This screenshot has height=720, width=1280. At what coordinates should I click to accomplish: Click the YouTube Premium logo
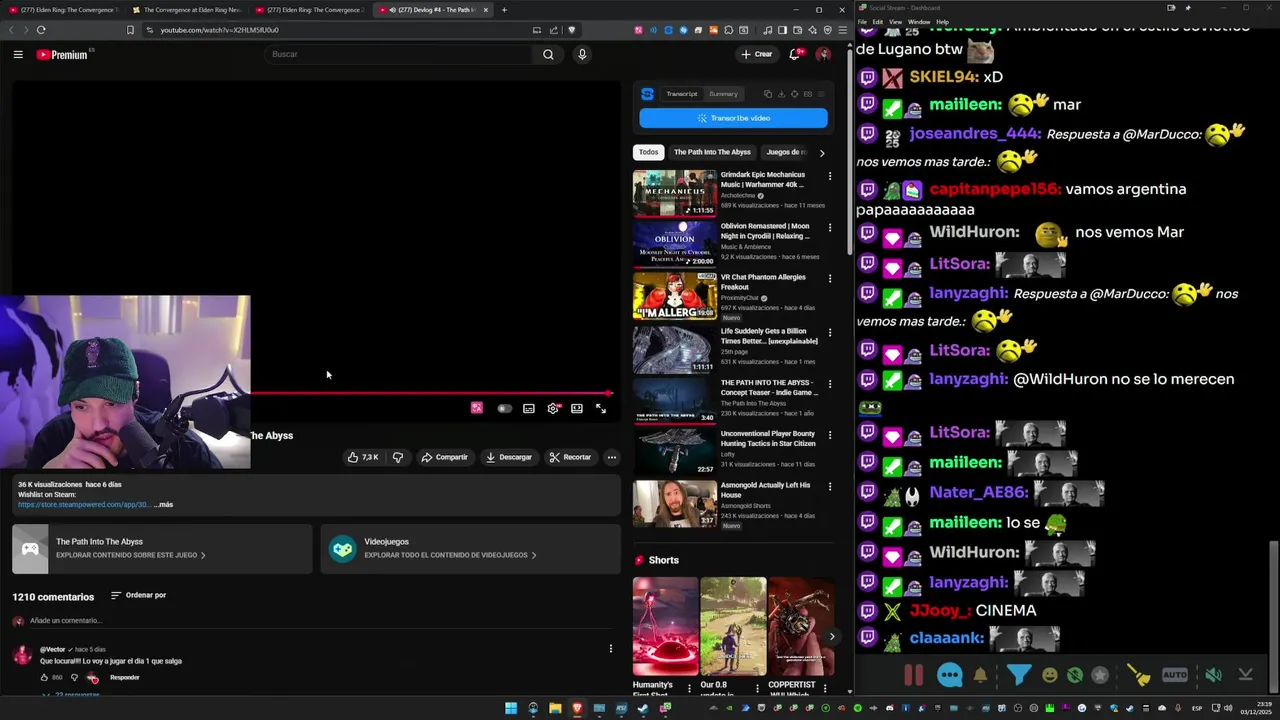[x=63, y=54]
